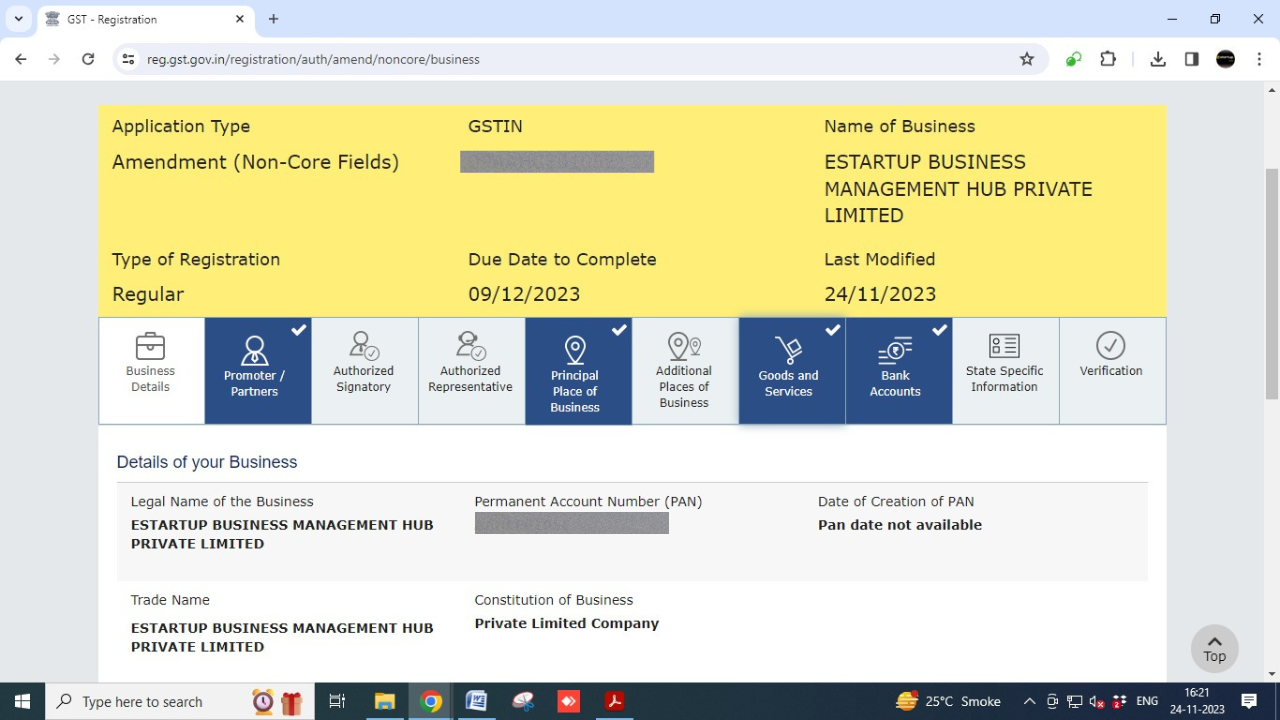Open the Chrome three-dot menu
The width and height of the screenshot is (1280, 720).
pos(1259,59)
